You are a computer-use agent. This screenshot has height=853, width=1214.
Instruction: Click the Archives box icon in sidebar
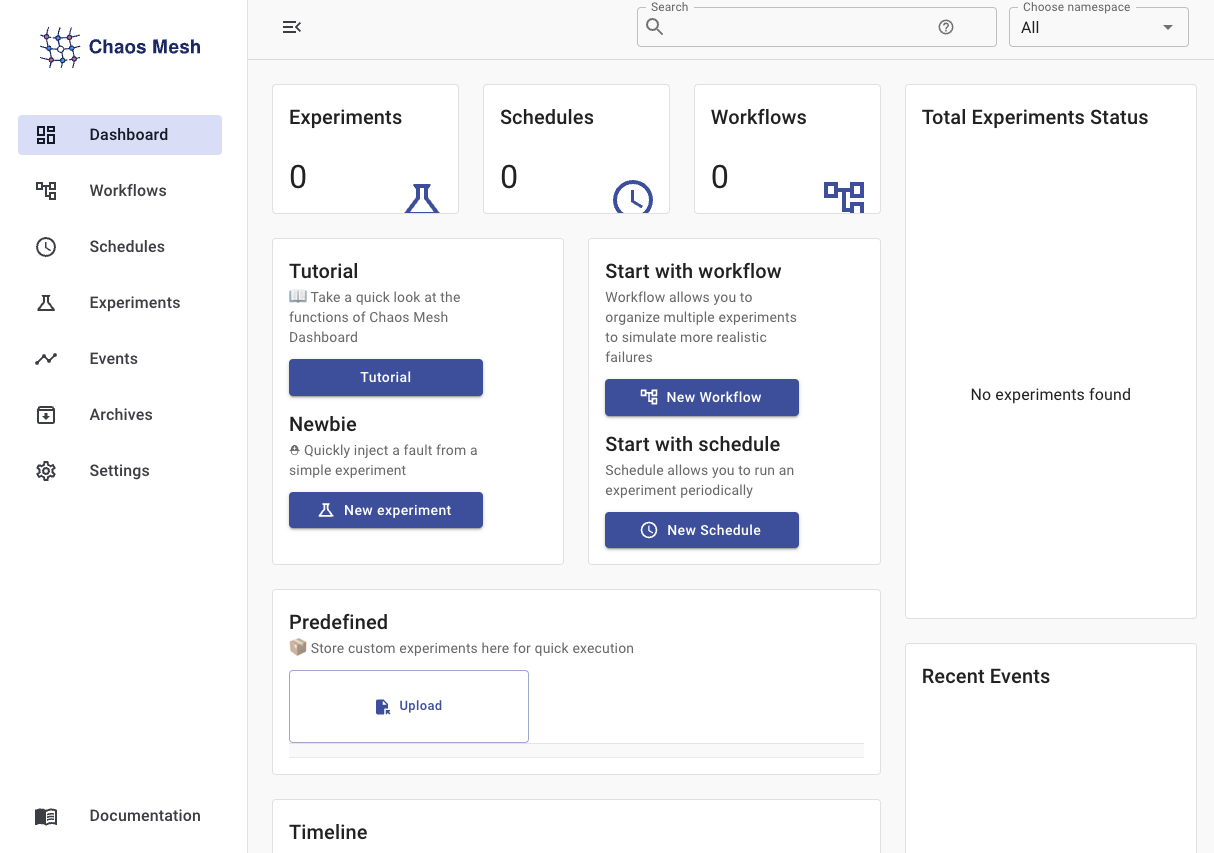tap(46, 415)
